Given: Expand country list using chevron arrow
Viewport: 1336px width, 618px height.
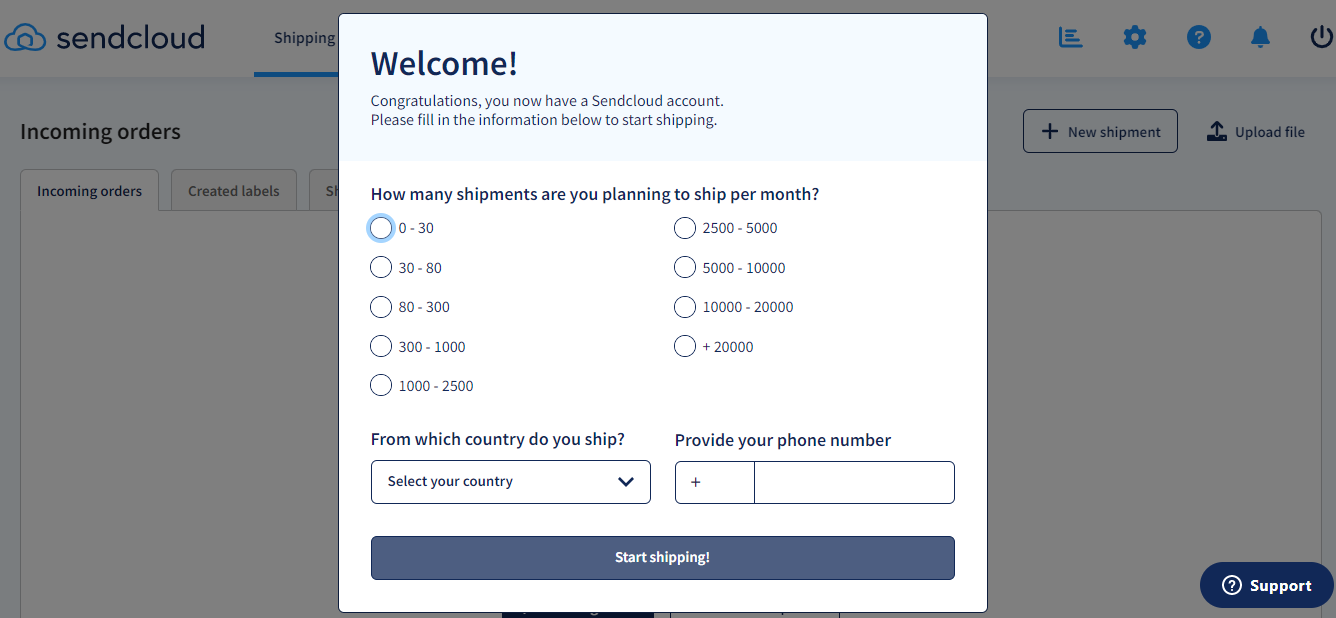Looking at the screenshot, I should (x=626, y=482).
